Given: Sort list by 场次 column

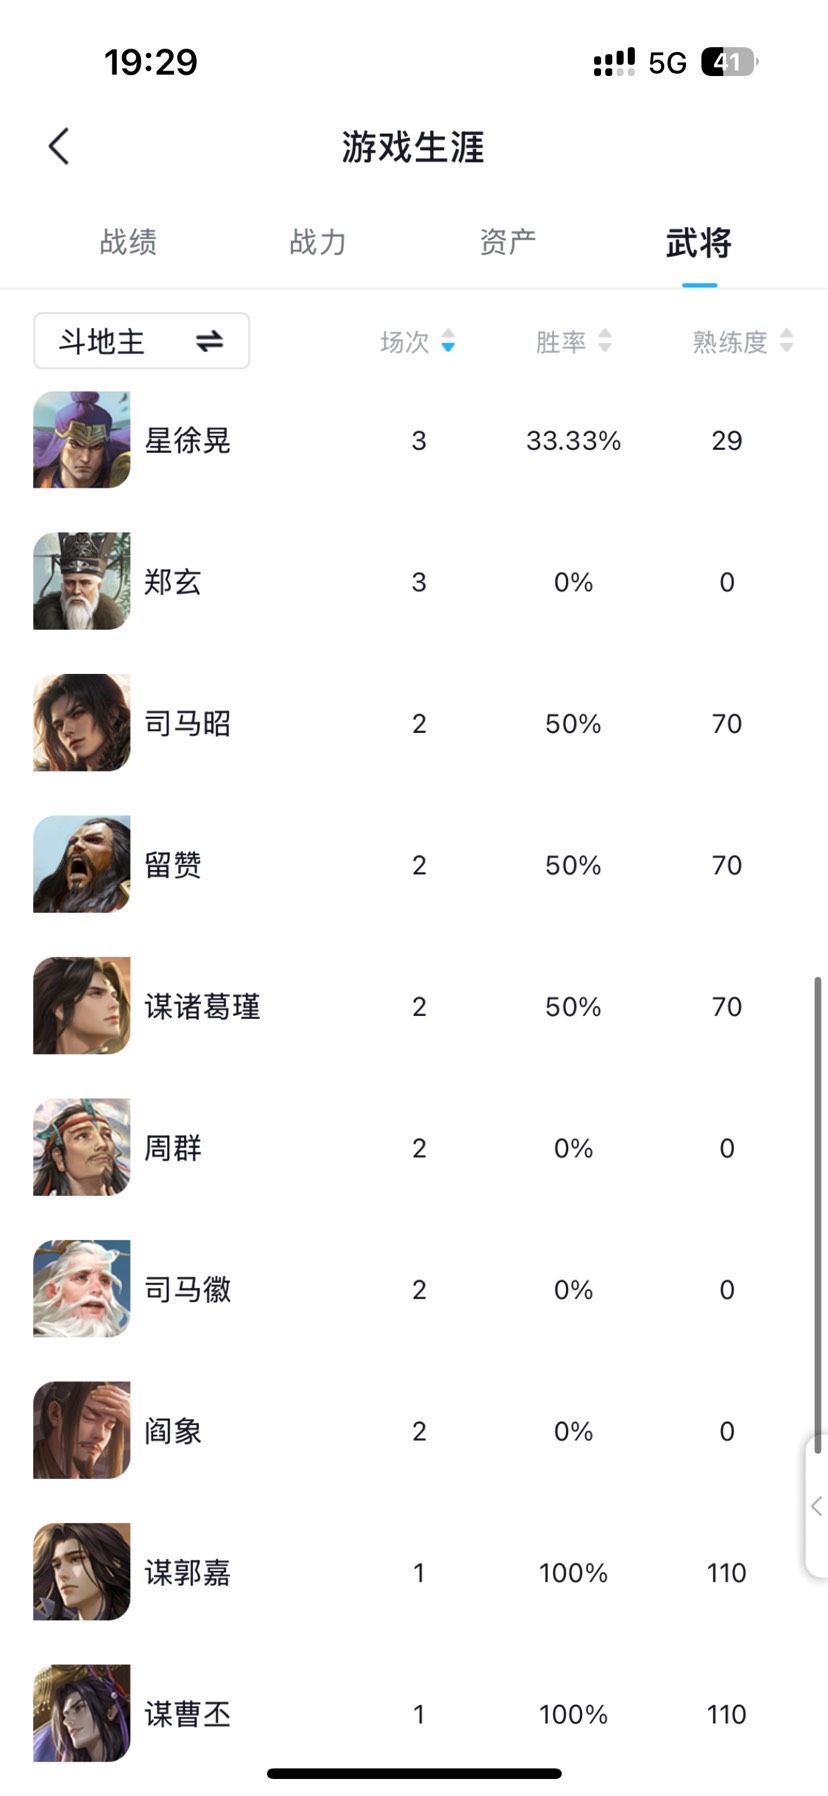Looking at the screenshot, I should click(417, 342).
